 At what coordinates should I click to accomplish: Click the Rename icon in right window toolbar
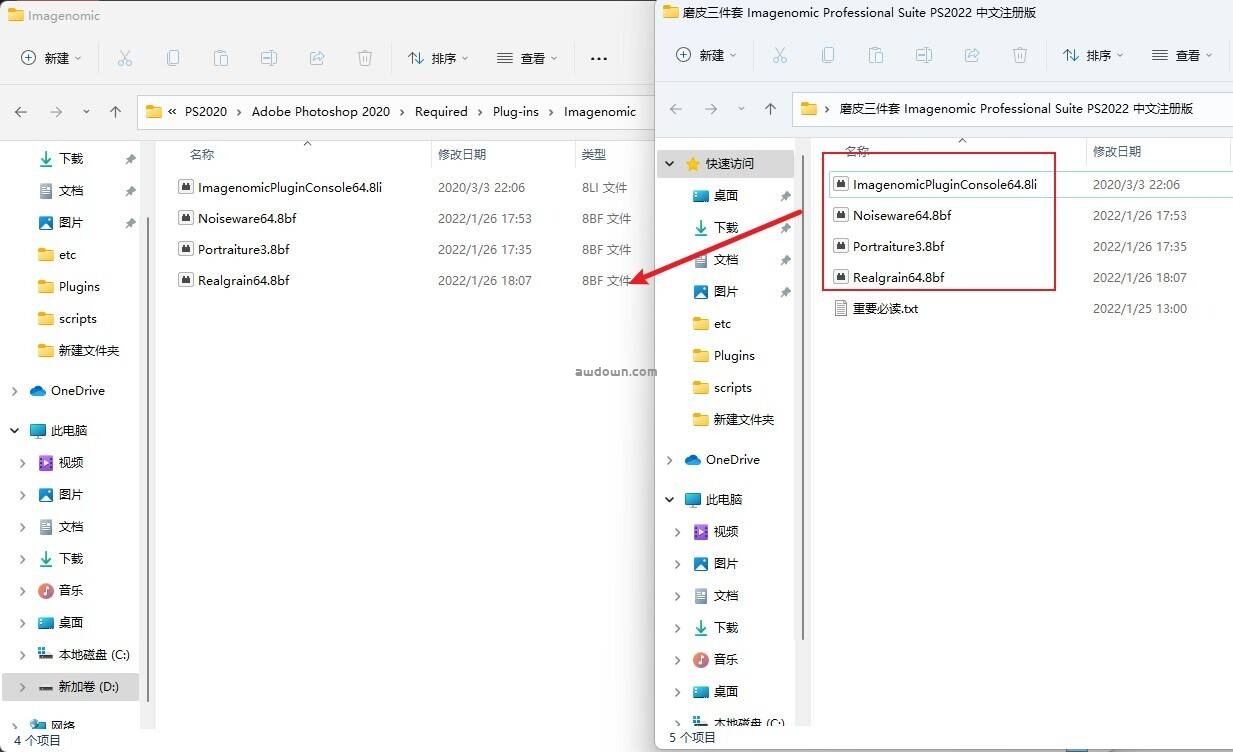[924, 55]
